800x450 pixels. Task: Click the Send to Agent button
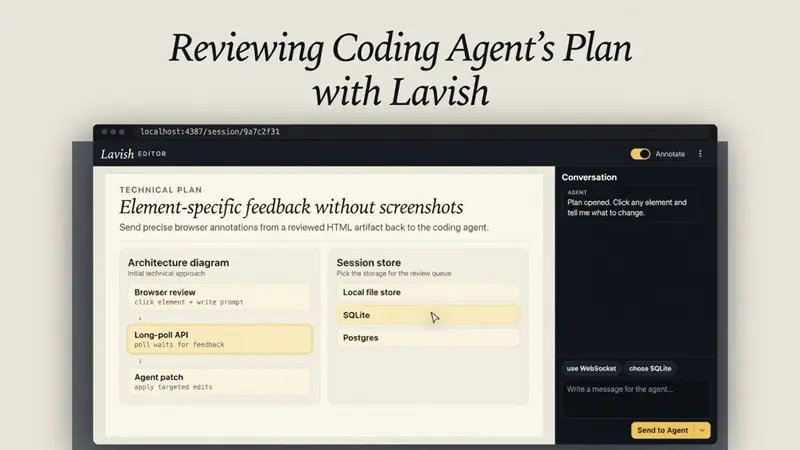coord(663,430)
